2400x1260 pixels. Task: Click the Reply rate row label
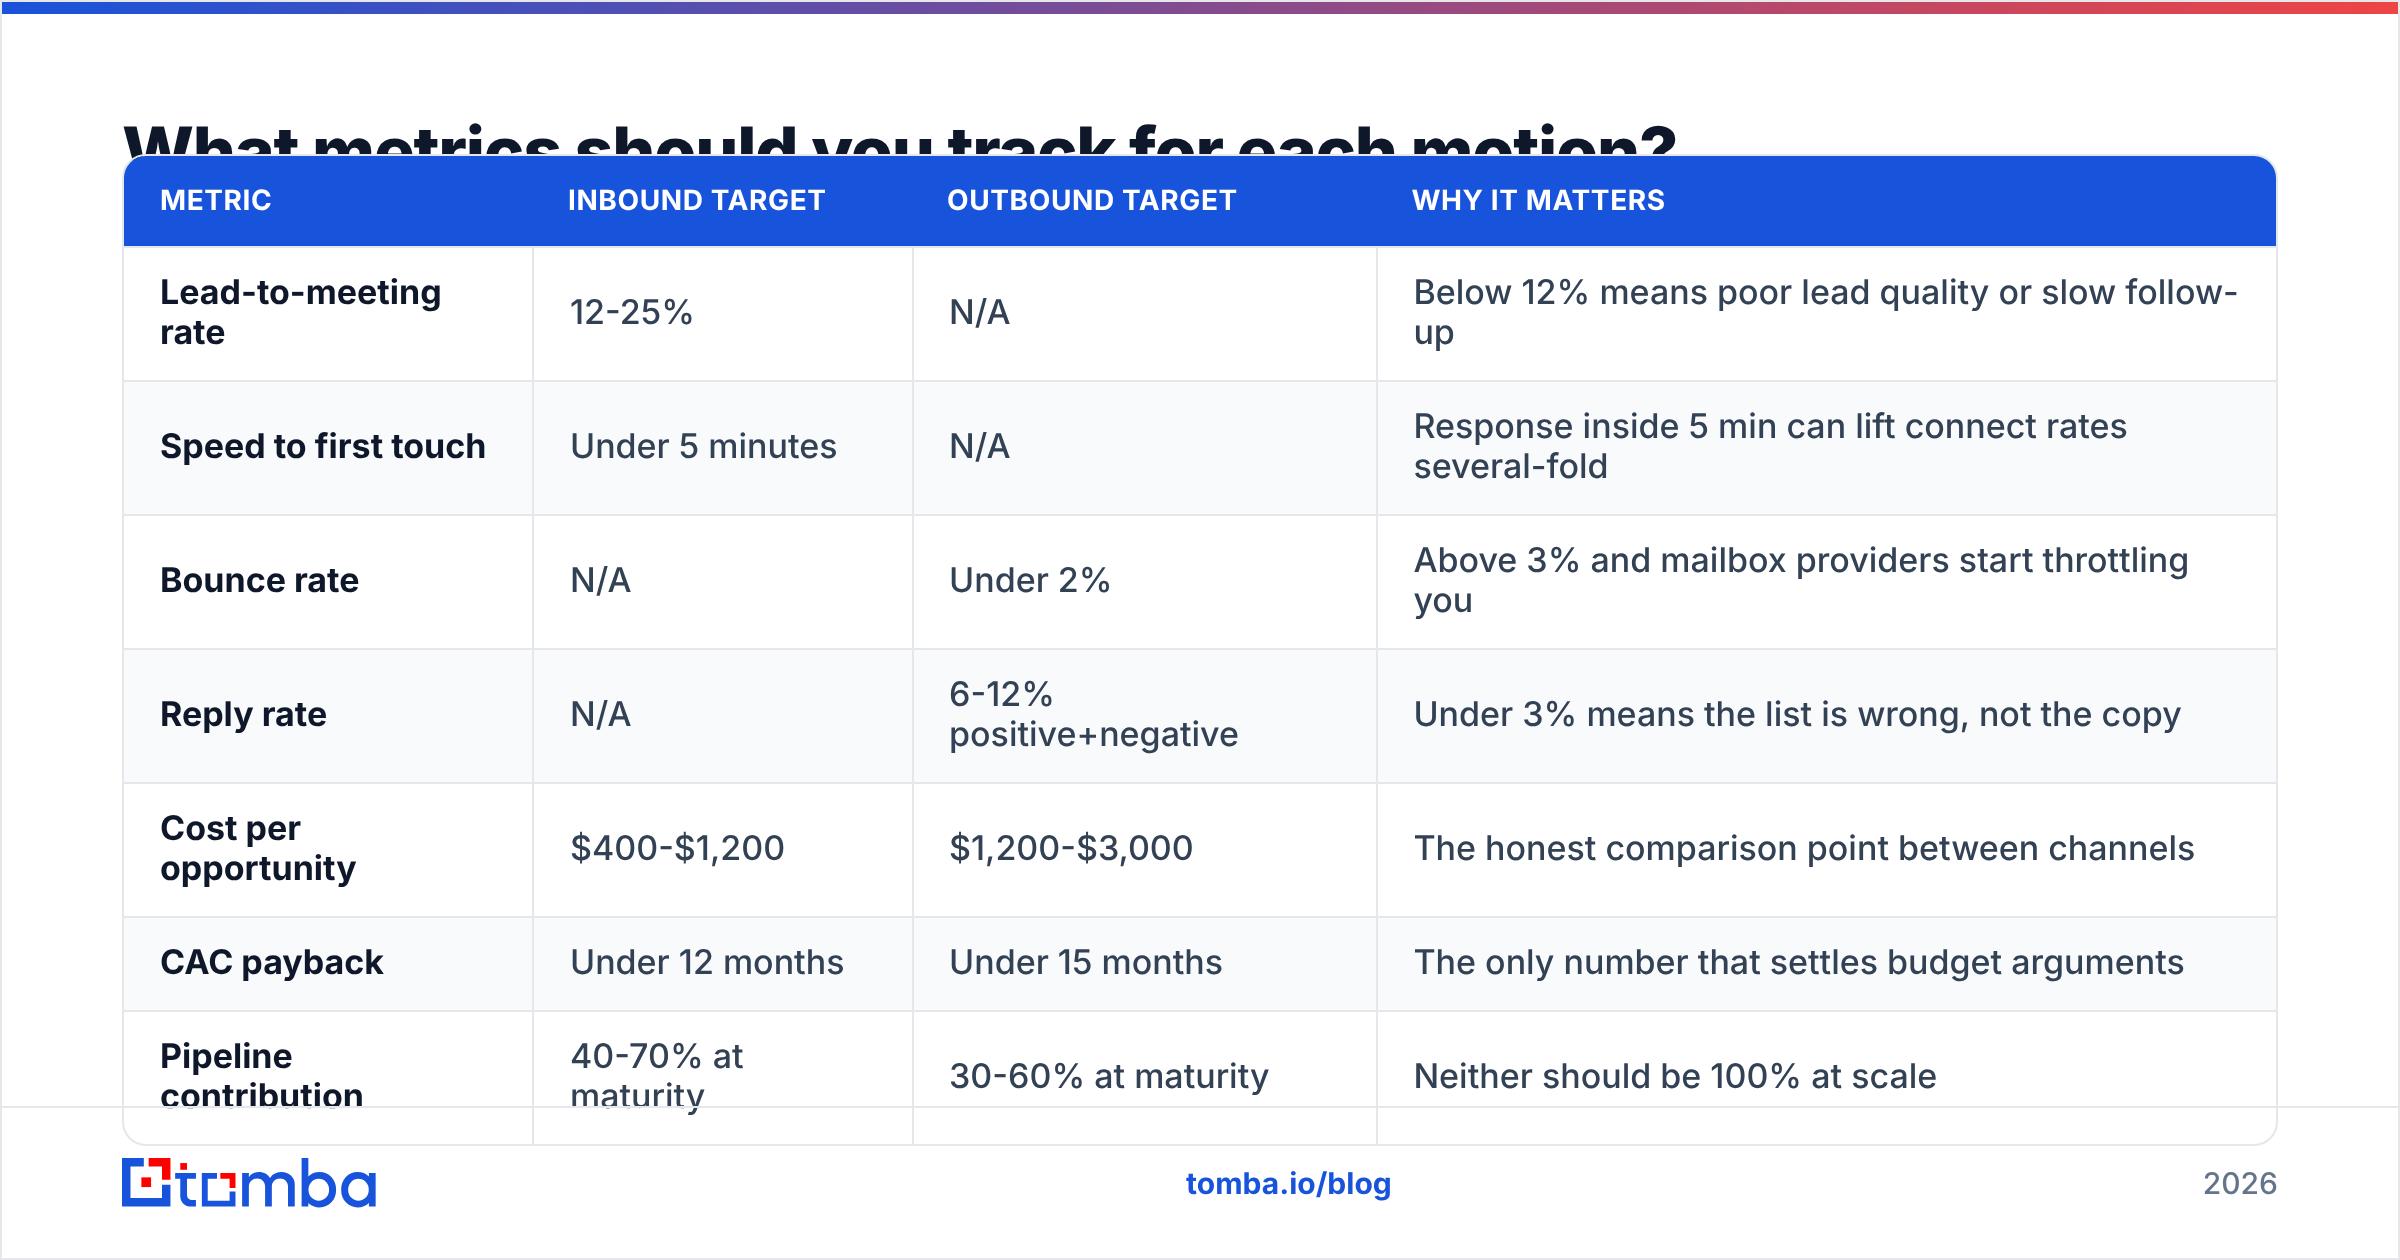243,714
